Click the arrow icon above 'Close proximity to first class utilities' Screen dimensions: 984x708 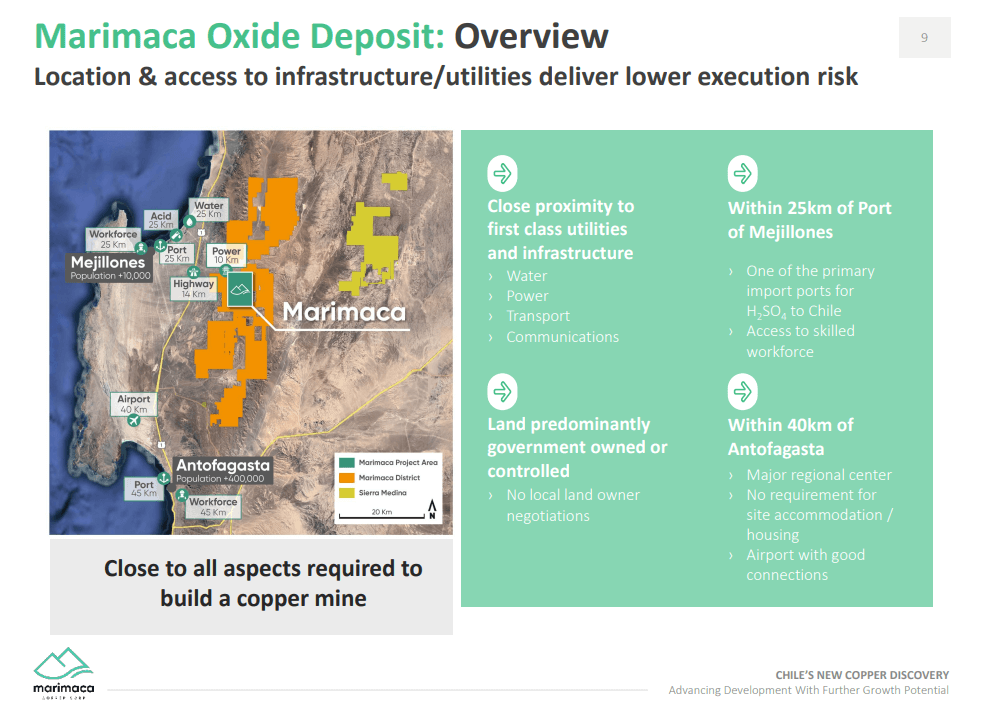(502, 173)
